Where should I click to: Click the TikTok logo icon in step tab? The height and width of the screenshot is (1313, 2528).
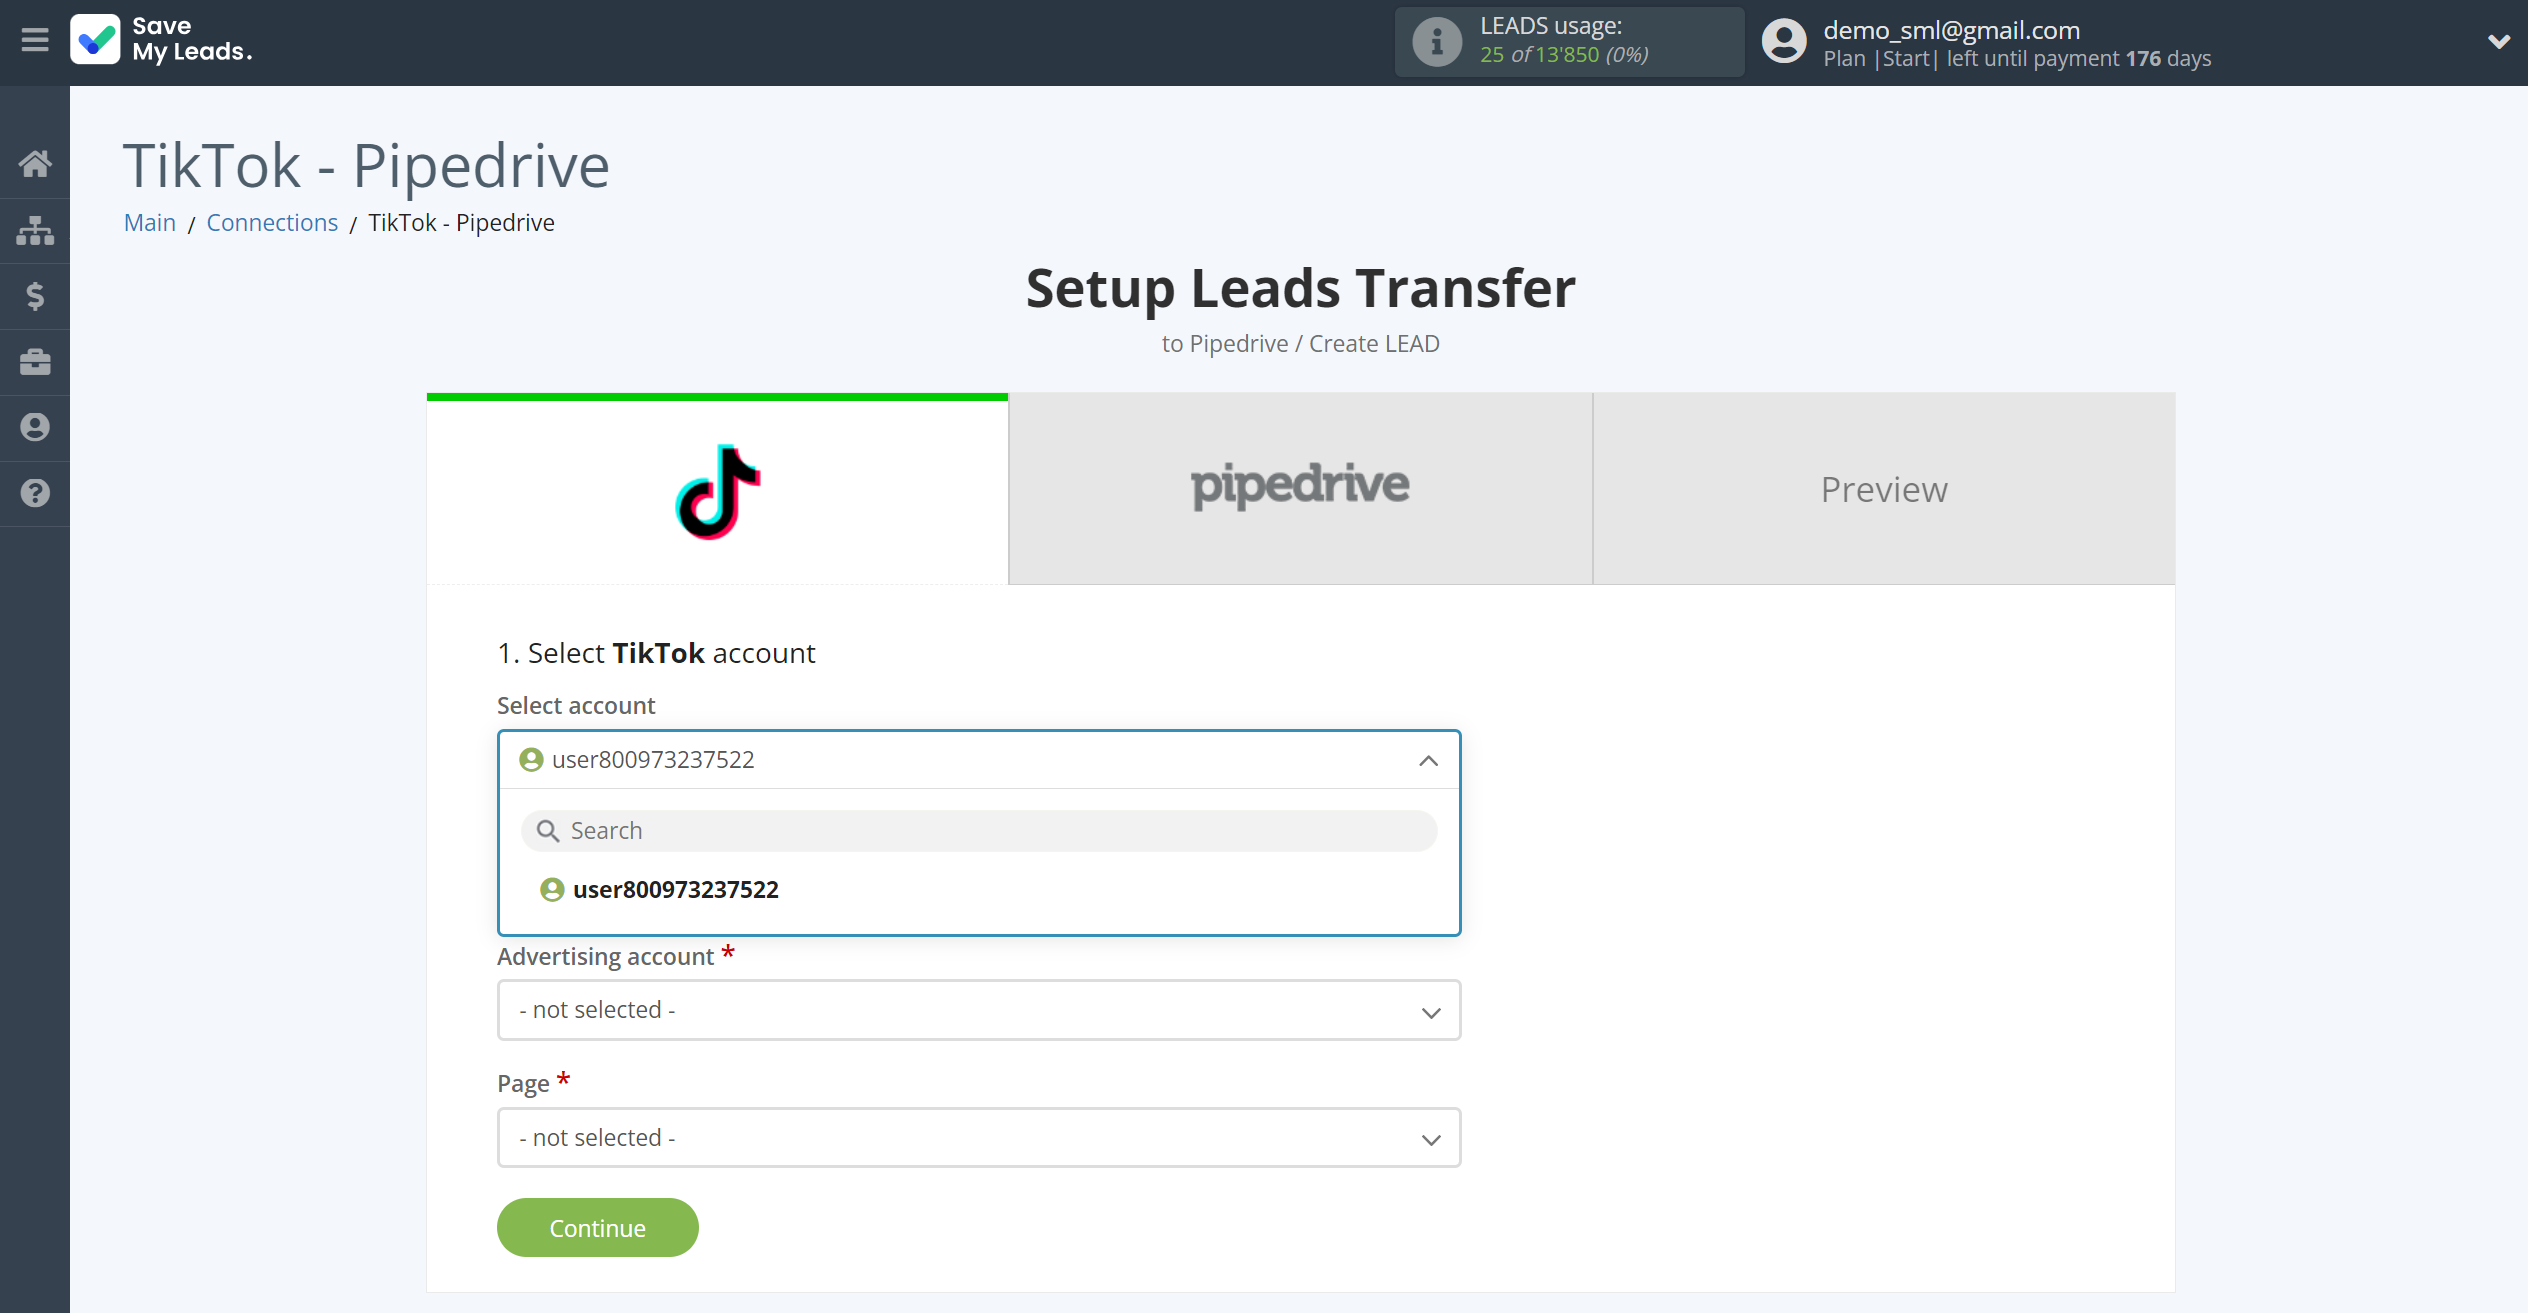716,490
